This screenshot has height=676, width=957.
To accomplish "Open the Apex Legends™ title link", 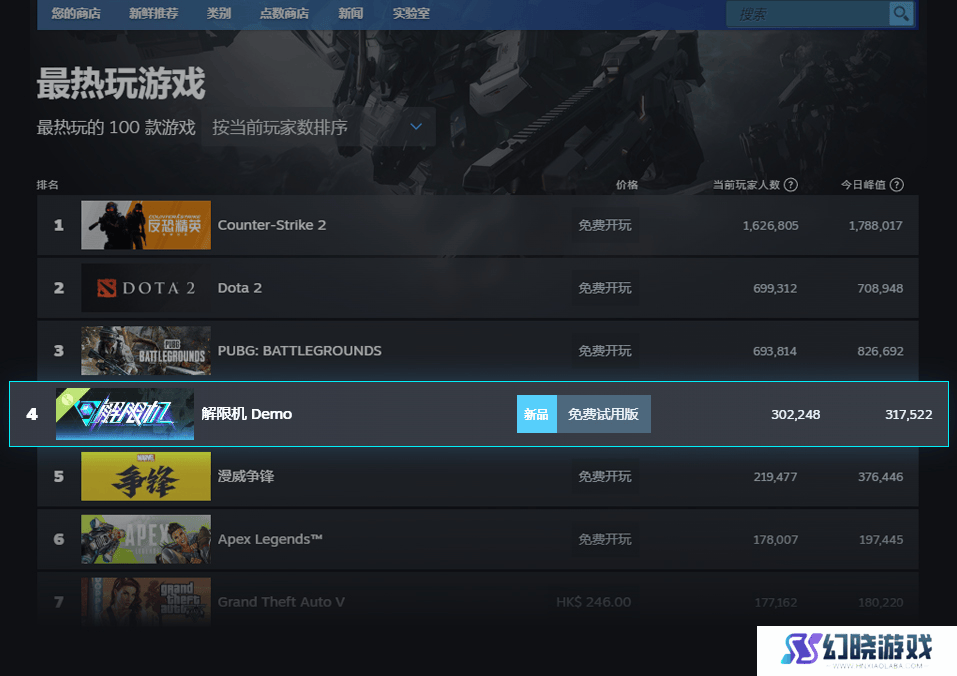I will (270, 539).
